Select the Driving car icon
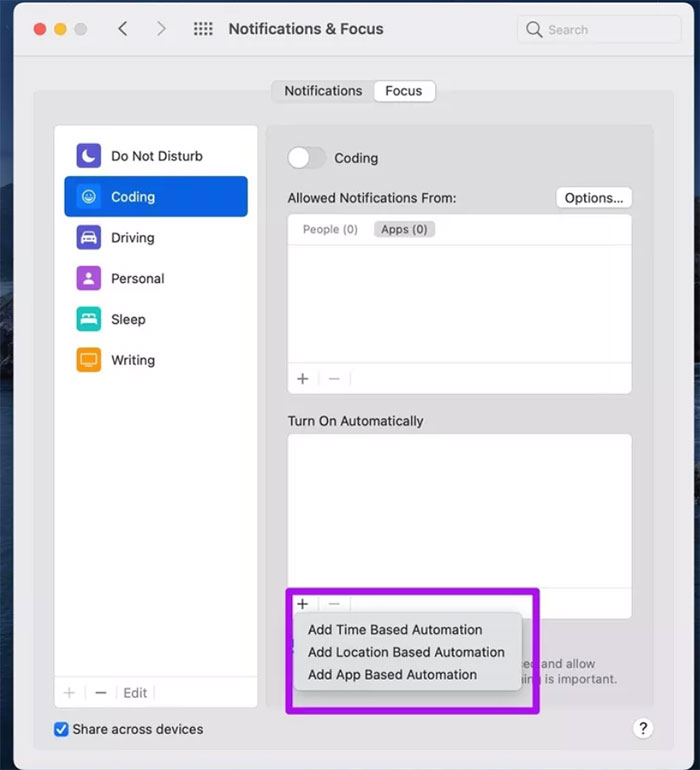The height and width of the screenshot is (770, 700). (89, 238)
